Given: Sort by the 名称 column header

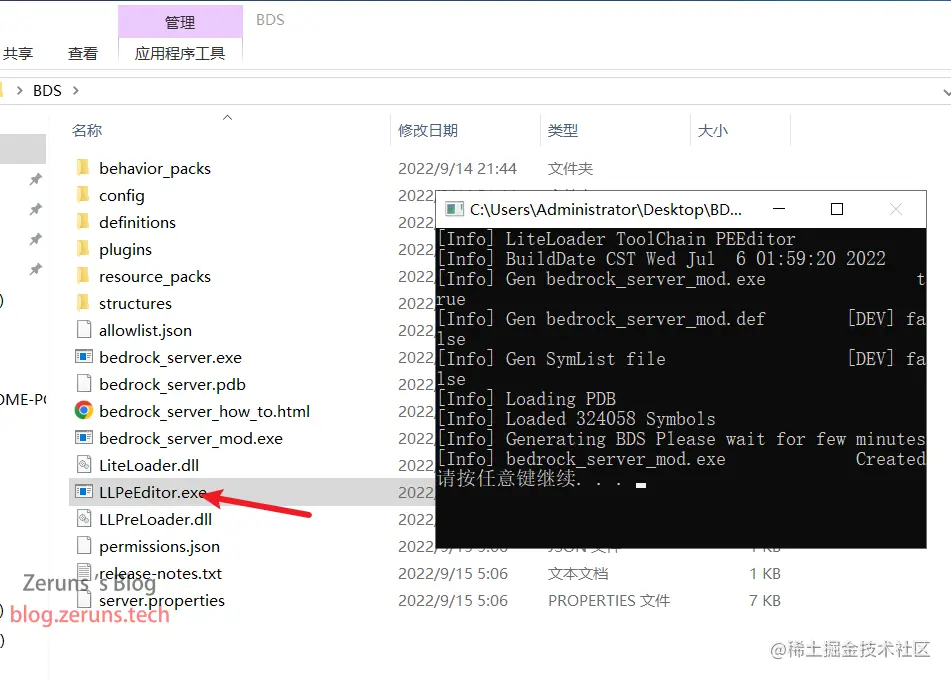Looking at the screenshot, I should click(x=87, y=130).
